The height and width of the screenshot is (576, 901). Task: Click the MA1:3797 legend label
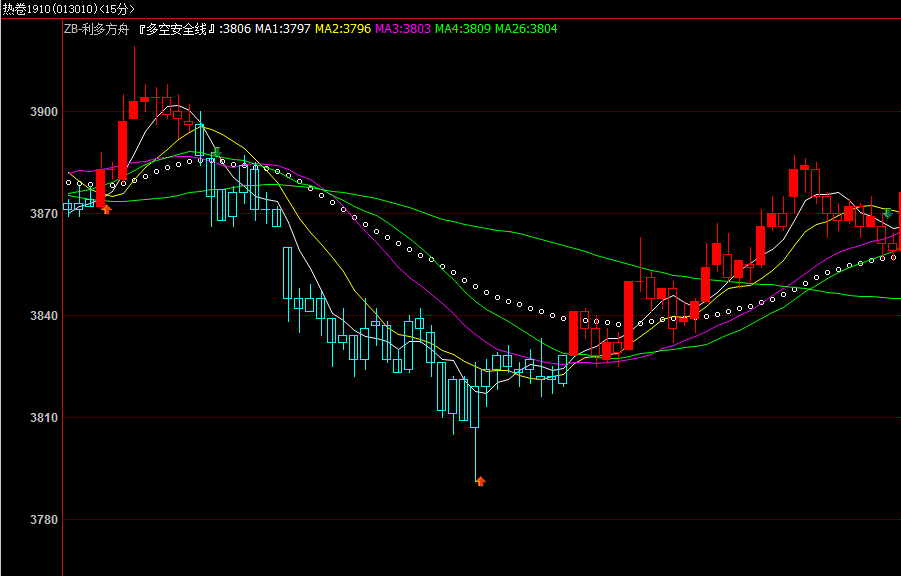pyautogui.click(x=283, y=29)
